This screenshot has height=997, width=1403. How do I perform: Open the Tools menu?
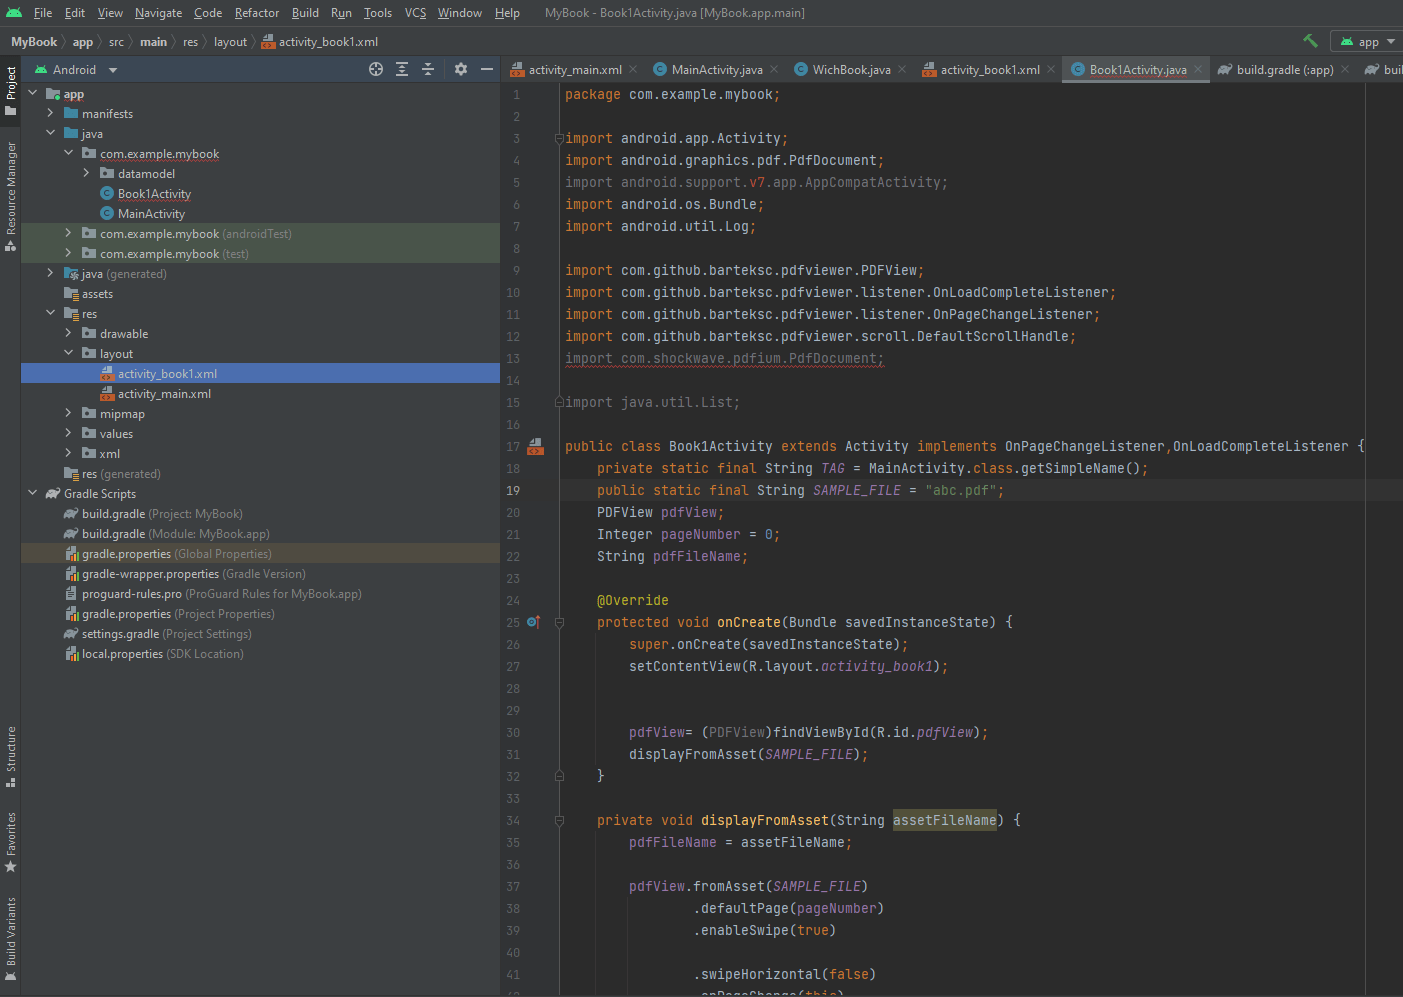[378, 13]
